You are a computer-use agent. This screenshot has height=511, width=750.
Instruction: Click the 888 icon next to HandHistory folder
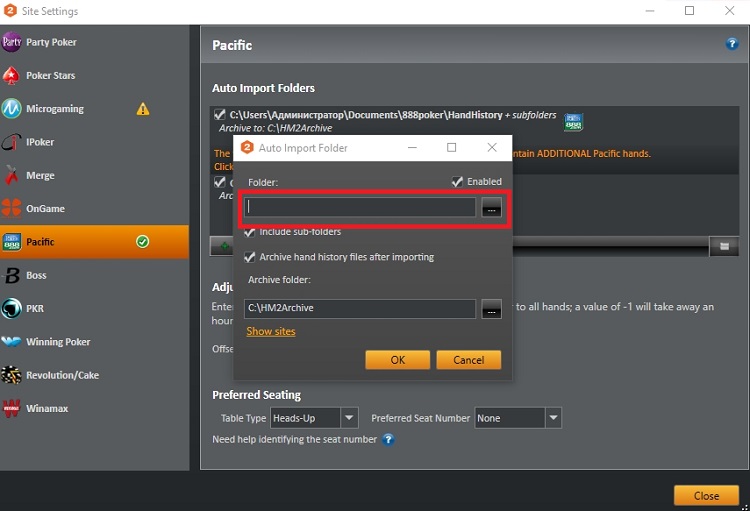tap(573, 122)
